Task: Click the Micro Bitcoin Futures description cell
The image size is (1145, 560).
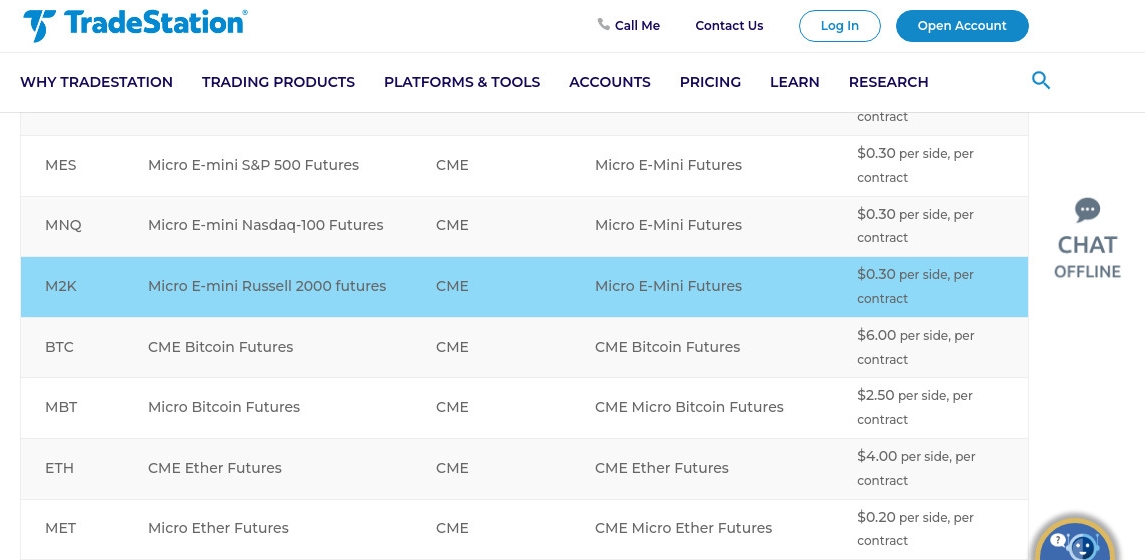Action: click(x=224, y=407)
